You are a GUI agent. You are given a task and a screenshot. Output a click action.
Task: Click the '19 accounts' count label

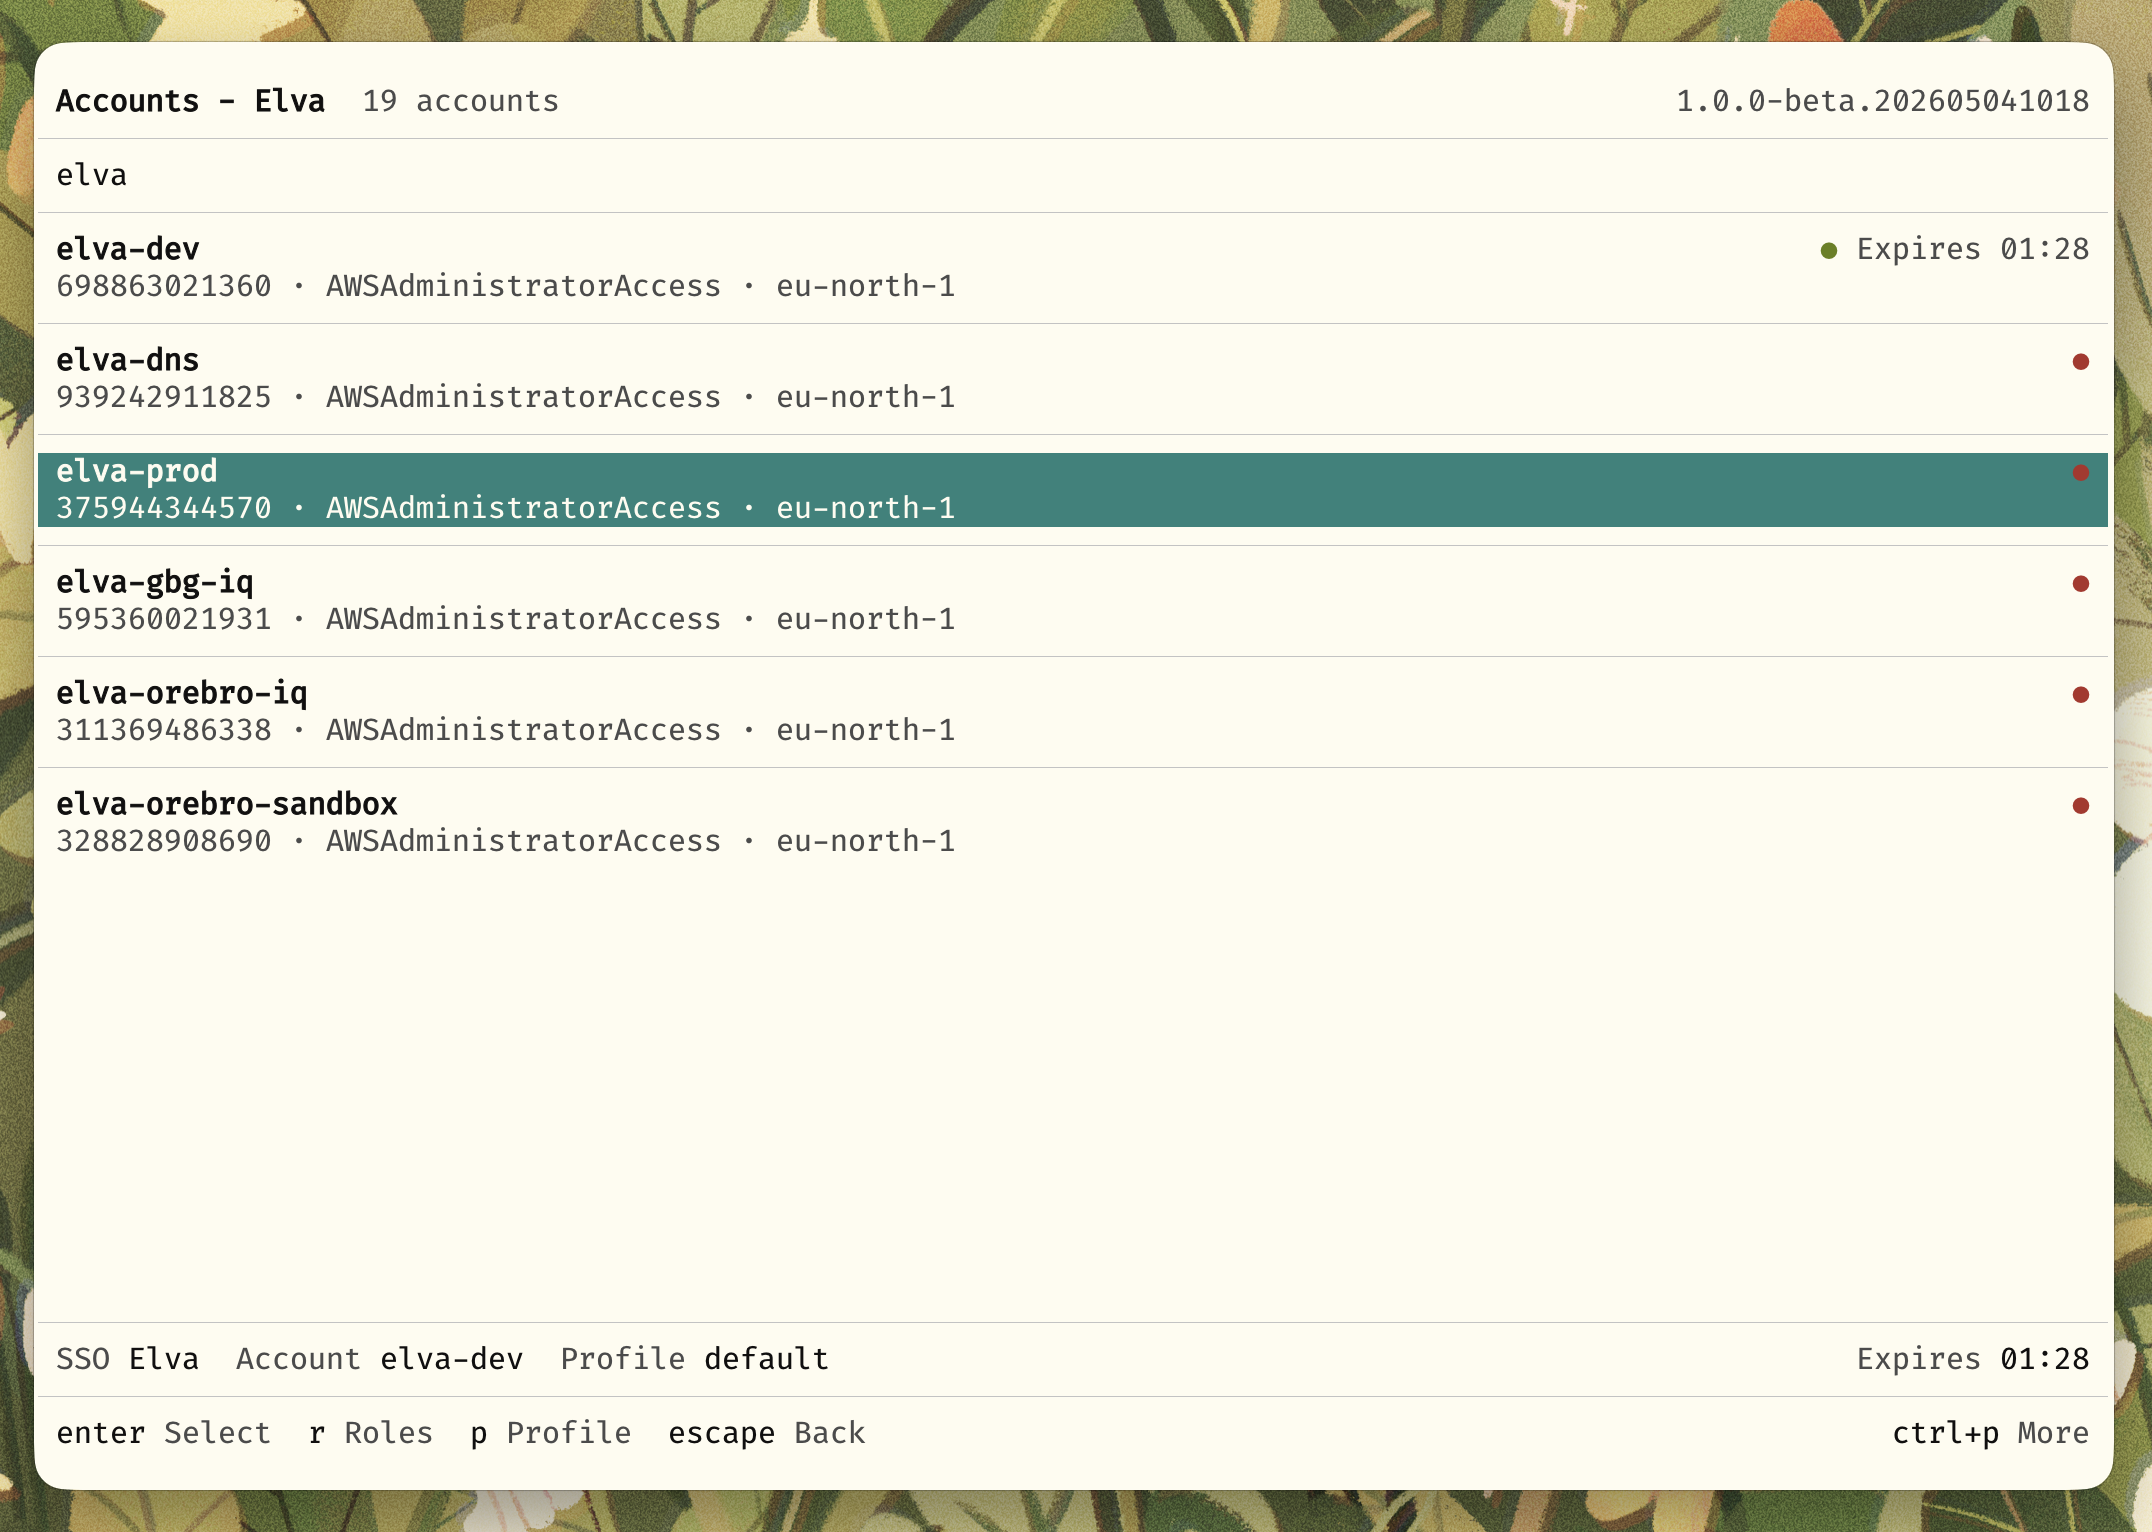click(461, 101)
